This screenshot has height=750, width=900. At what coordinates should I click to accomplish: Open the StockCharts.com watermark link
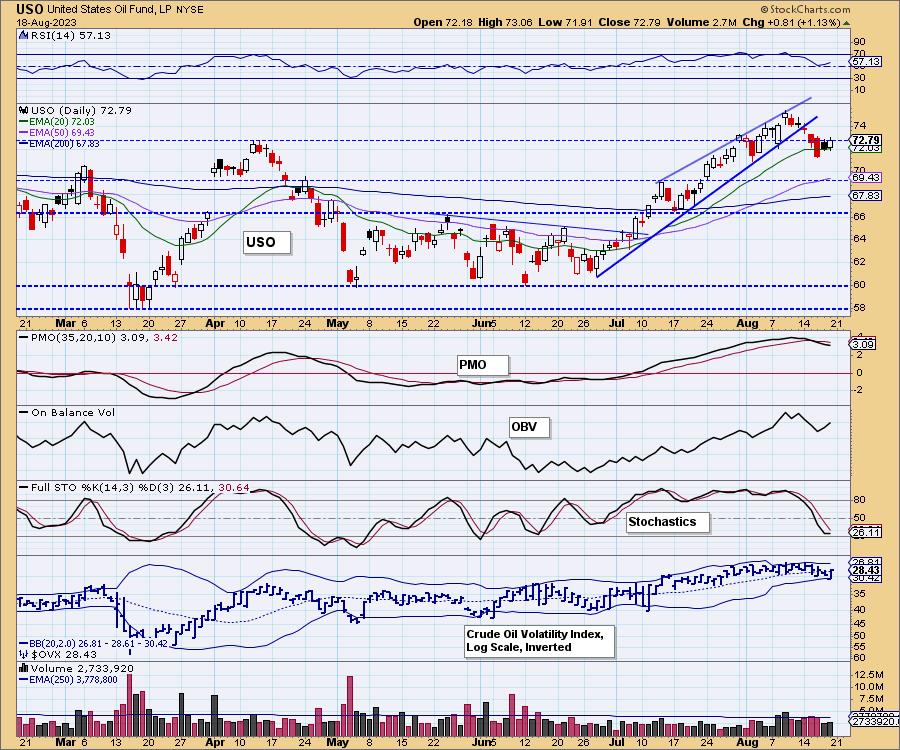click(805, 9)
